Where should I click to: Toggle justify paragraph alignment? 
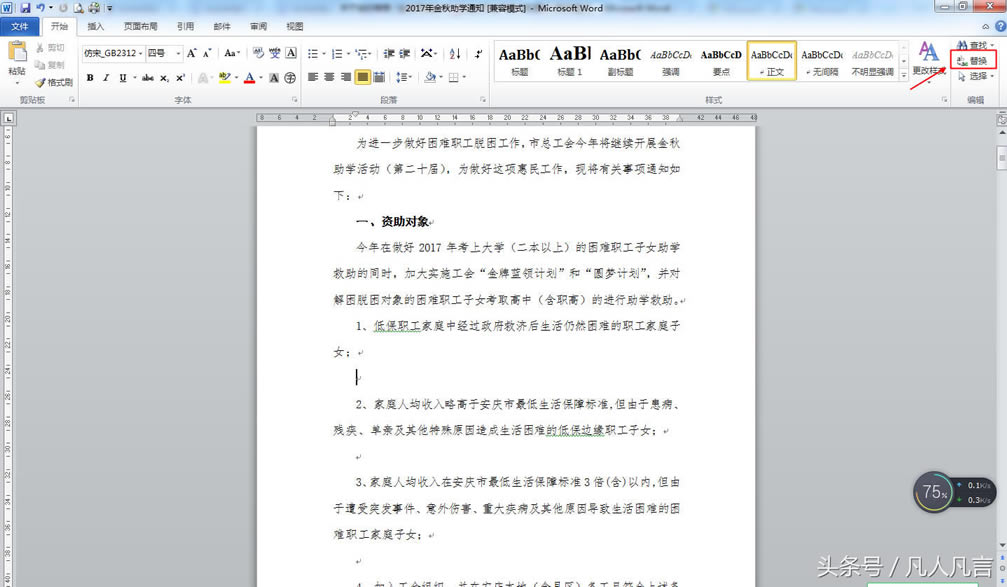pyautogui.click(x=362, y=77)
